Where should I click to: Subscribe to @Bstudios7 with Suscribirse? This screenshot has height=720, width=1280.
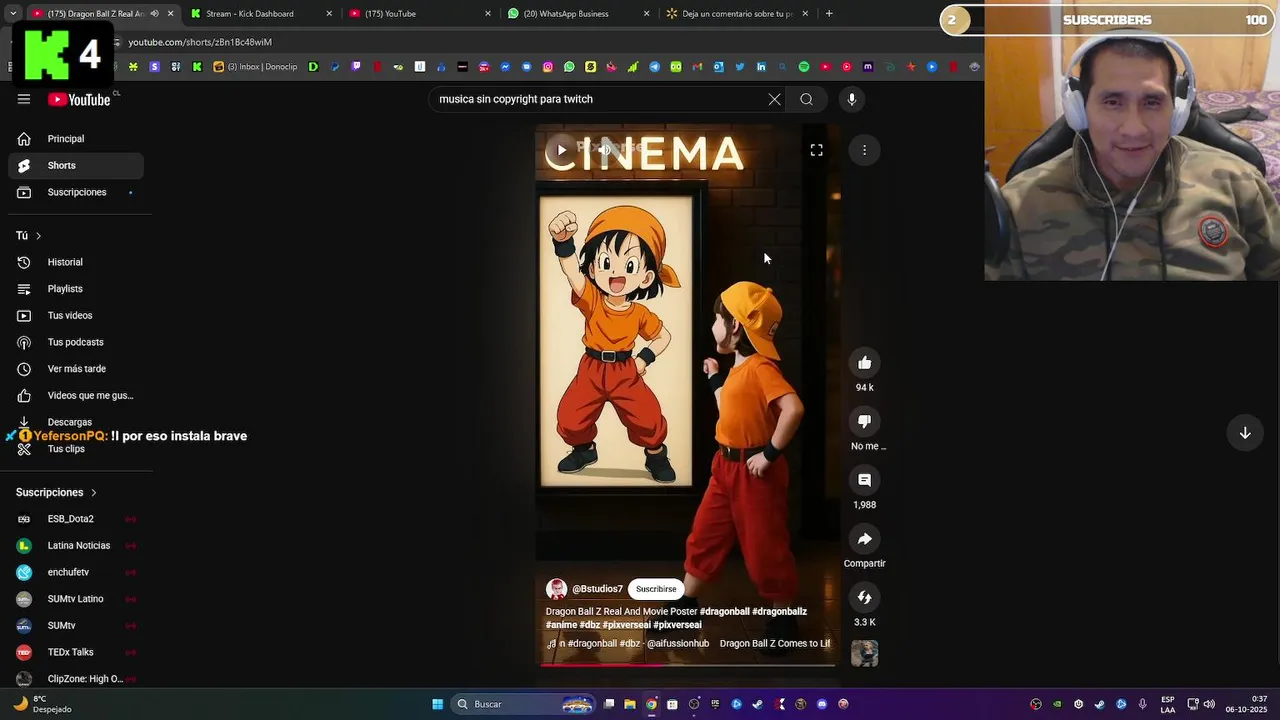pos(656,589)
